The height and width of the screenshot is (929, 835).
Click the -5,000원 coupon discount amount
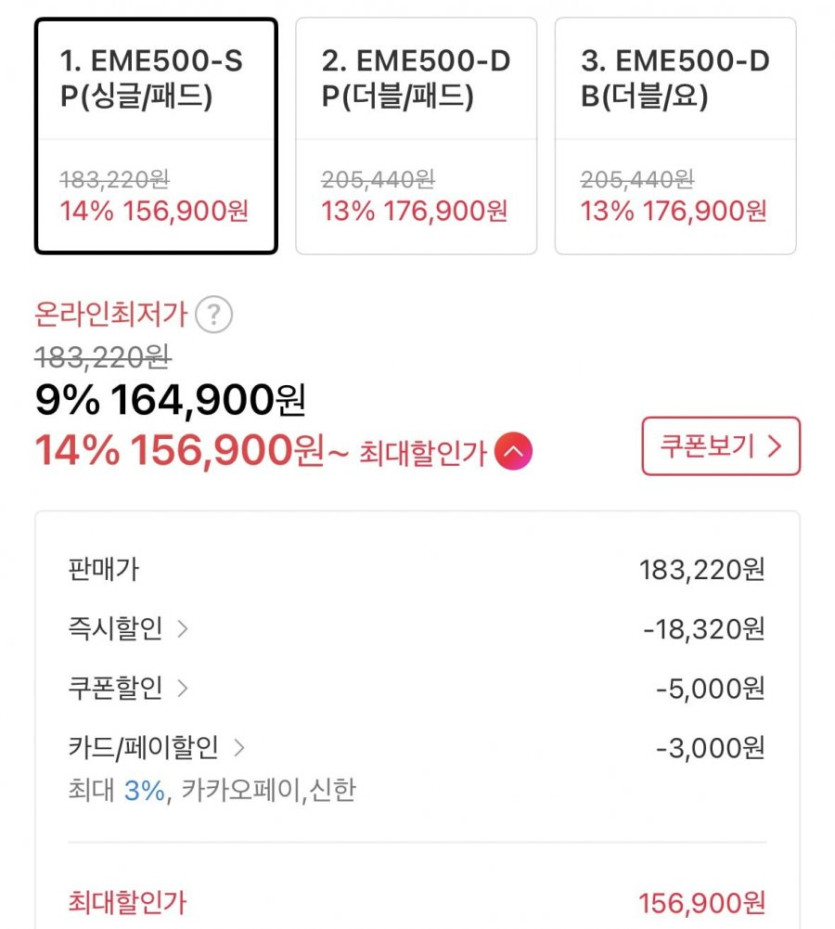tap(711, 688)
